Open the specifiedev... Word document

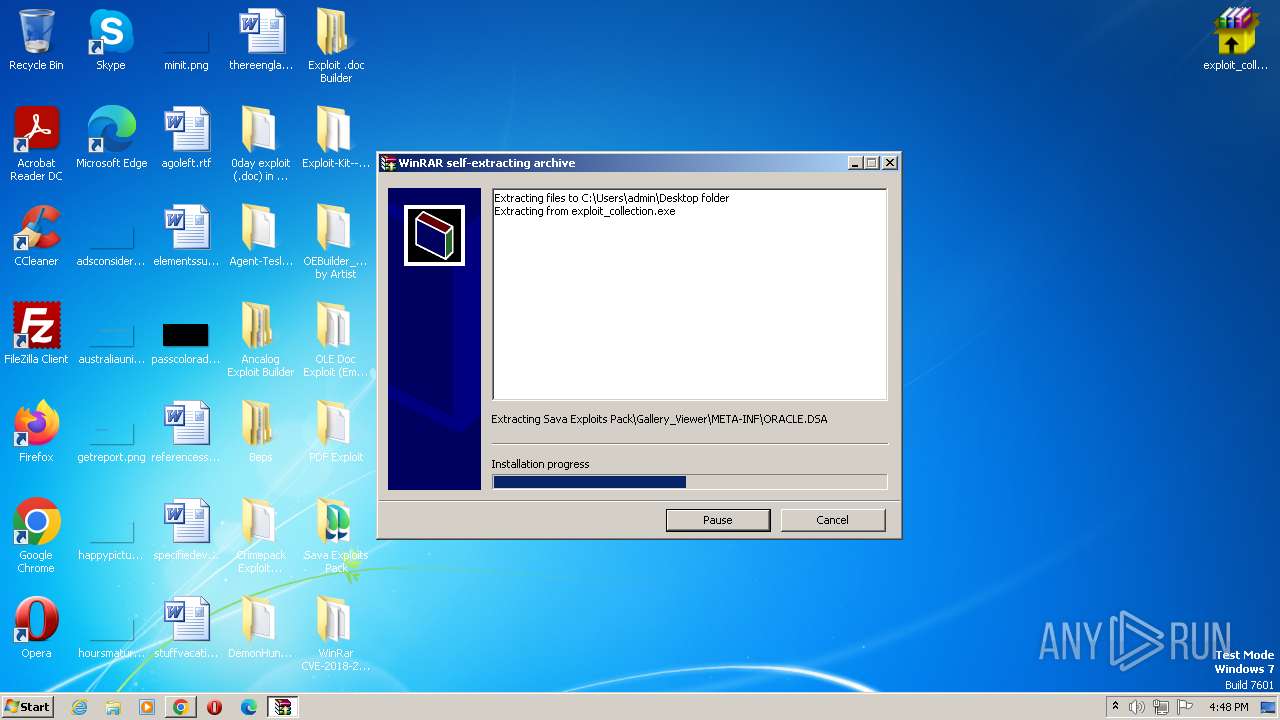coord(186,530)
